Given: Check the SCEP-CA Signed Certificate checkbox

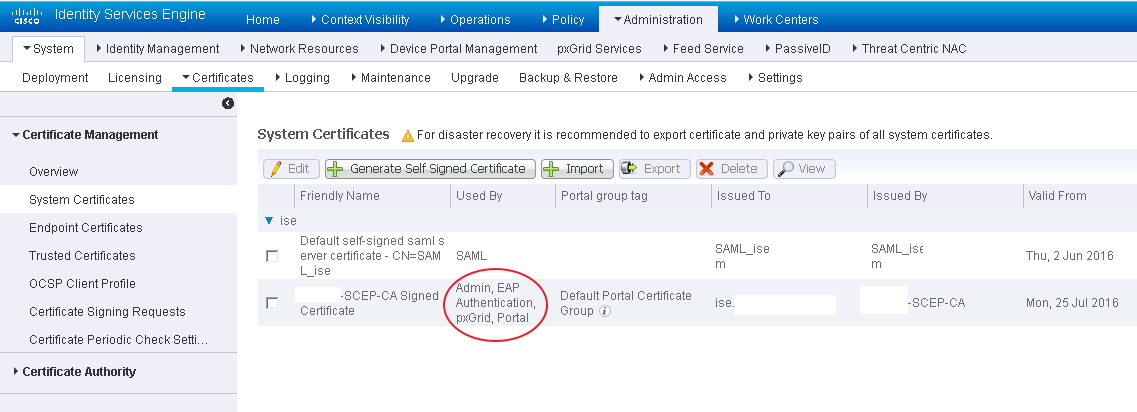Looking at the screenshot, I should pos(272,303).
